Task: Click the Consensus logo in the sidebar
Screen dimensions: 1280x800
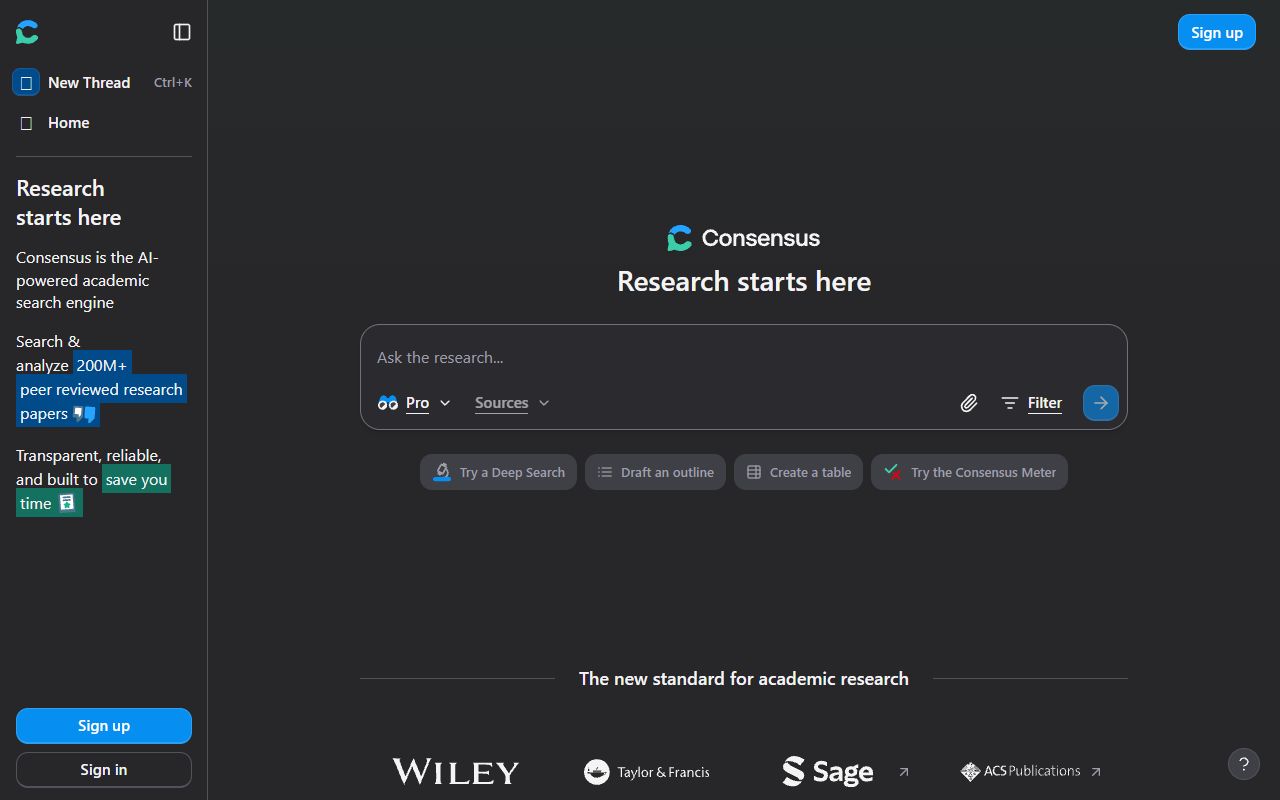Action: point(26,32)
